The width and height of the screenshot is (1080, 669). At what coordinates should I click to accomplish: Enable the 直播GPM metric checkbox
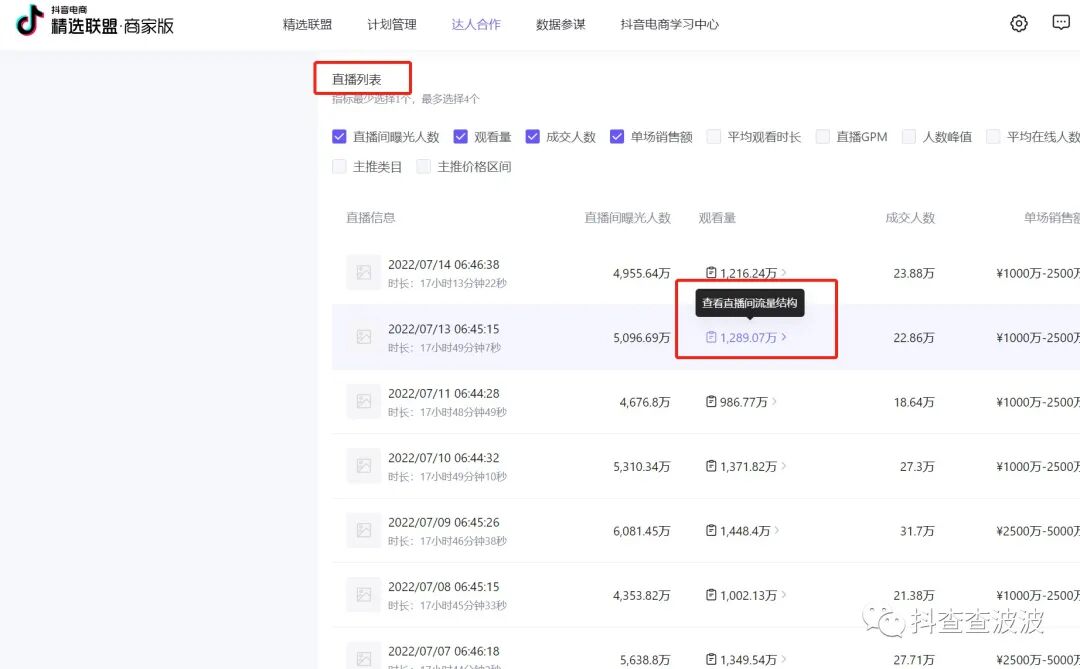tap(822, 137)
